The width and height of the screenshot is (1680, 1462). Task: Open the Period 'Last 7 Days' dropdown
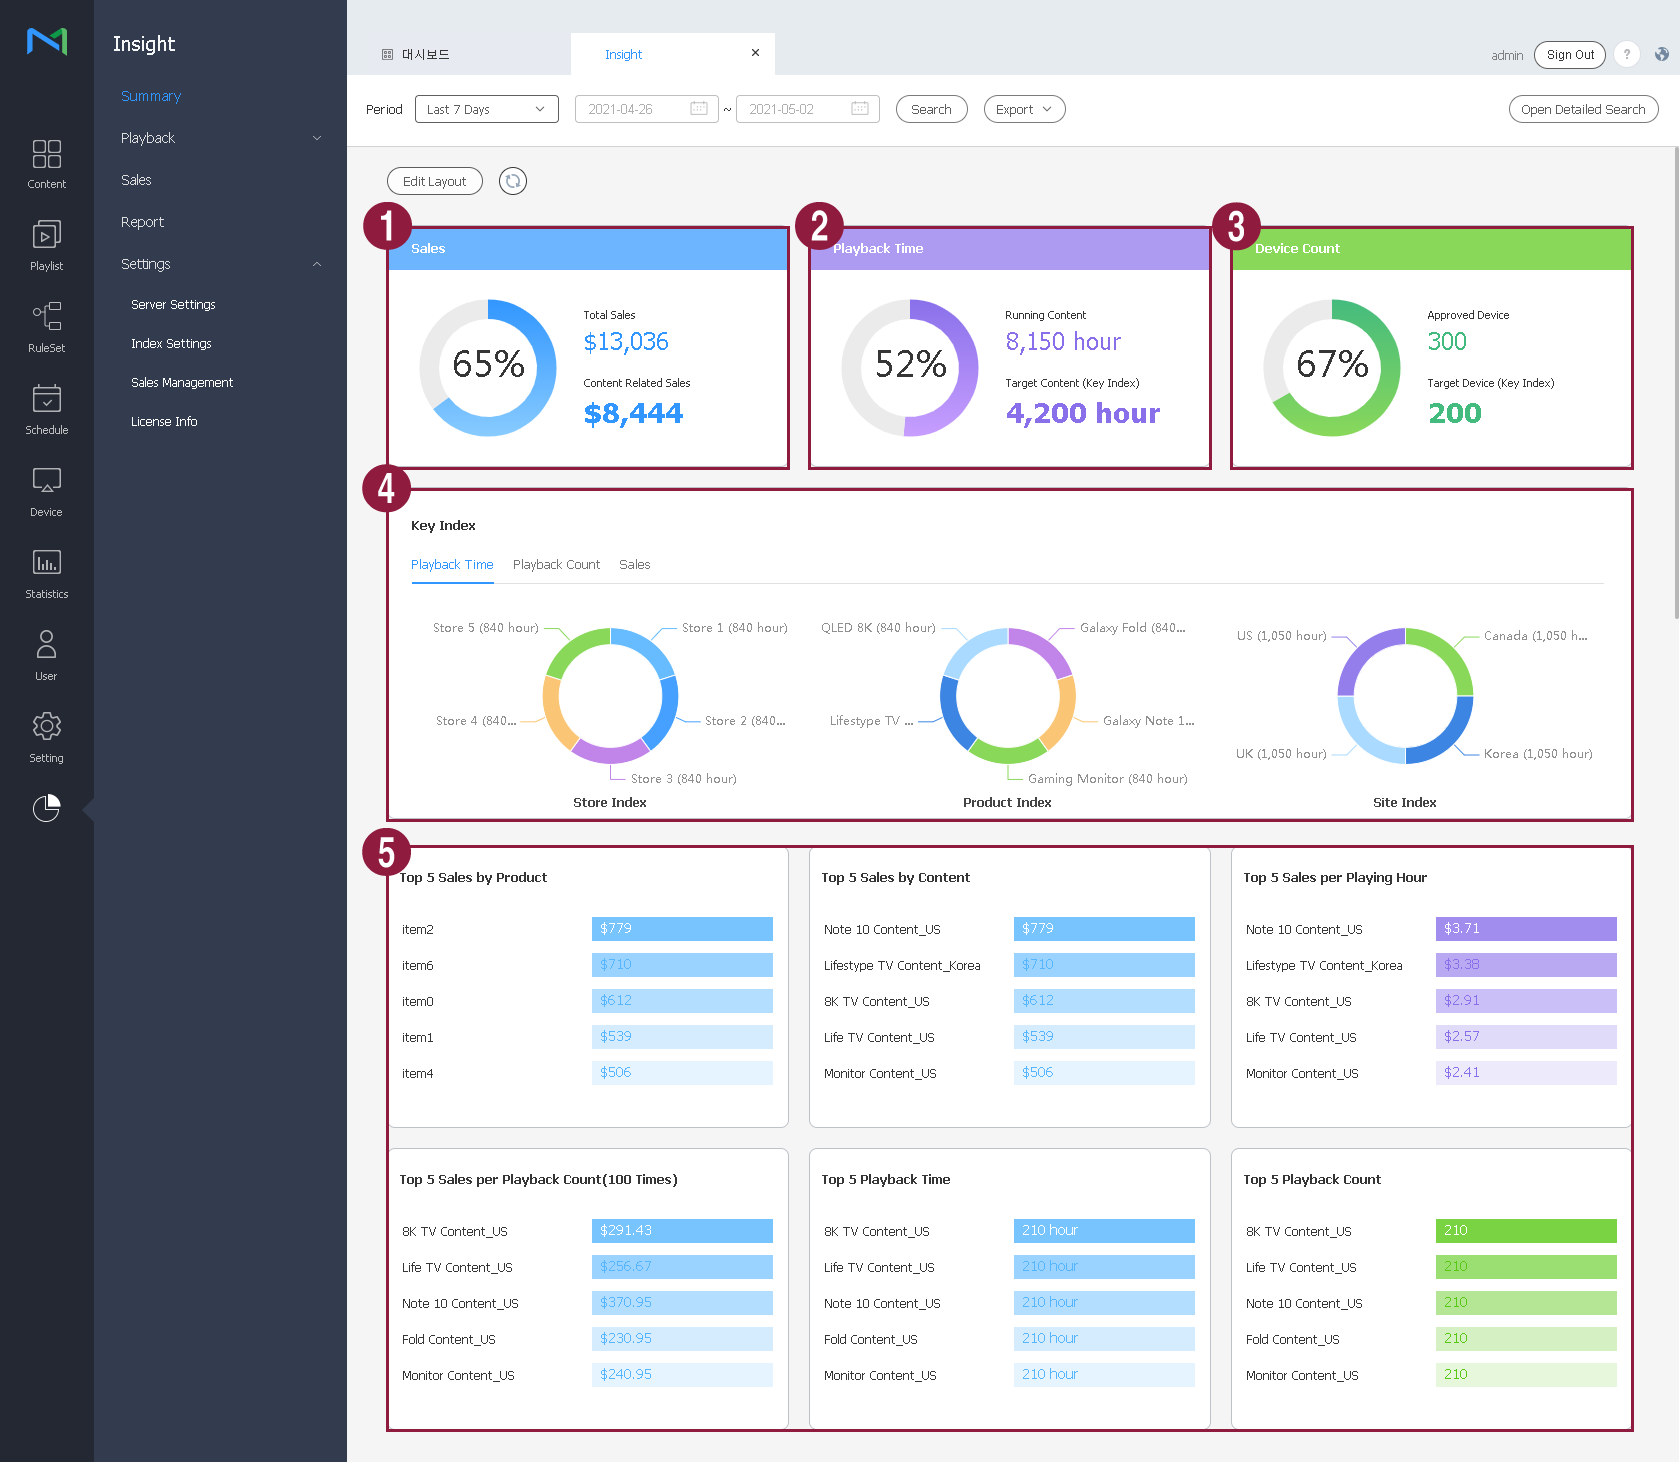coord(486,109)
